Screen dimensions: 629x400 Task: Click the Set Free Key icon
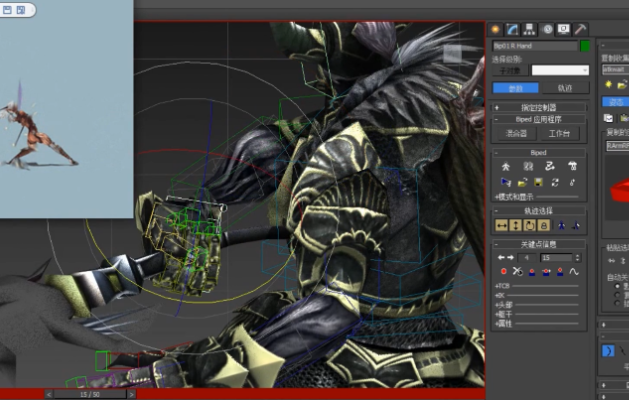(560, 272)
